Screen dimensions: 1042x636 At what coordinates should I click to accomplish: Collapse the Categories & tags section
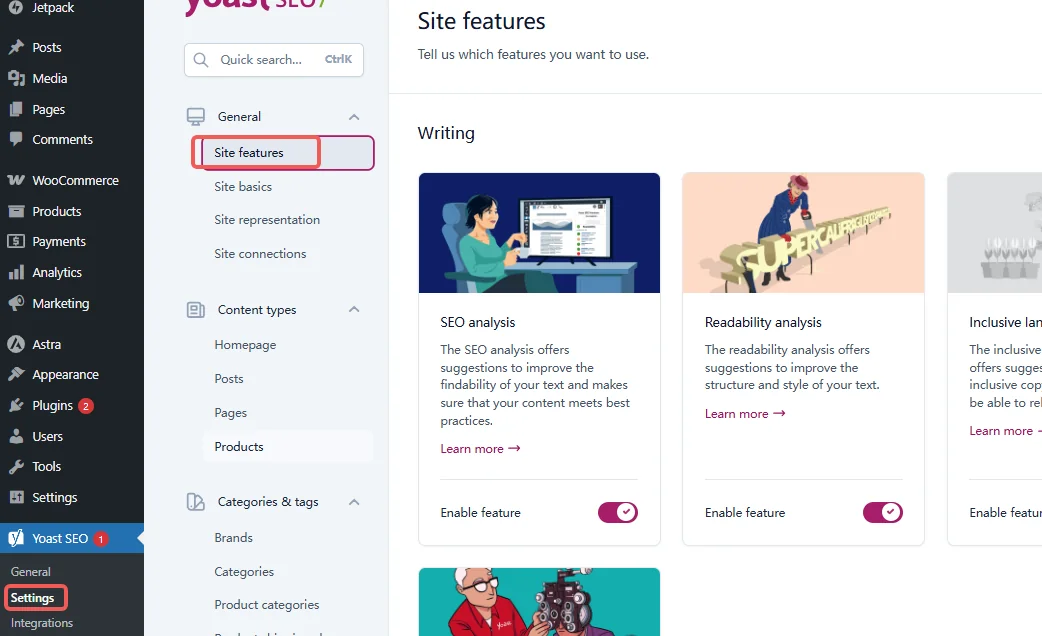pos(354,502)
